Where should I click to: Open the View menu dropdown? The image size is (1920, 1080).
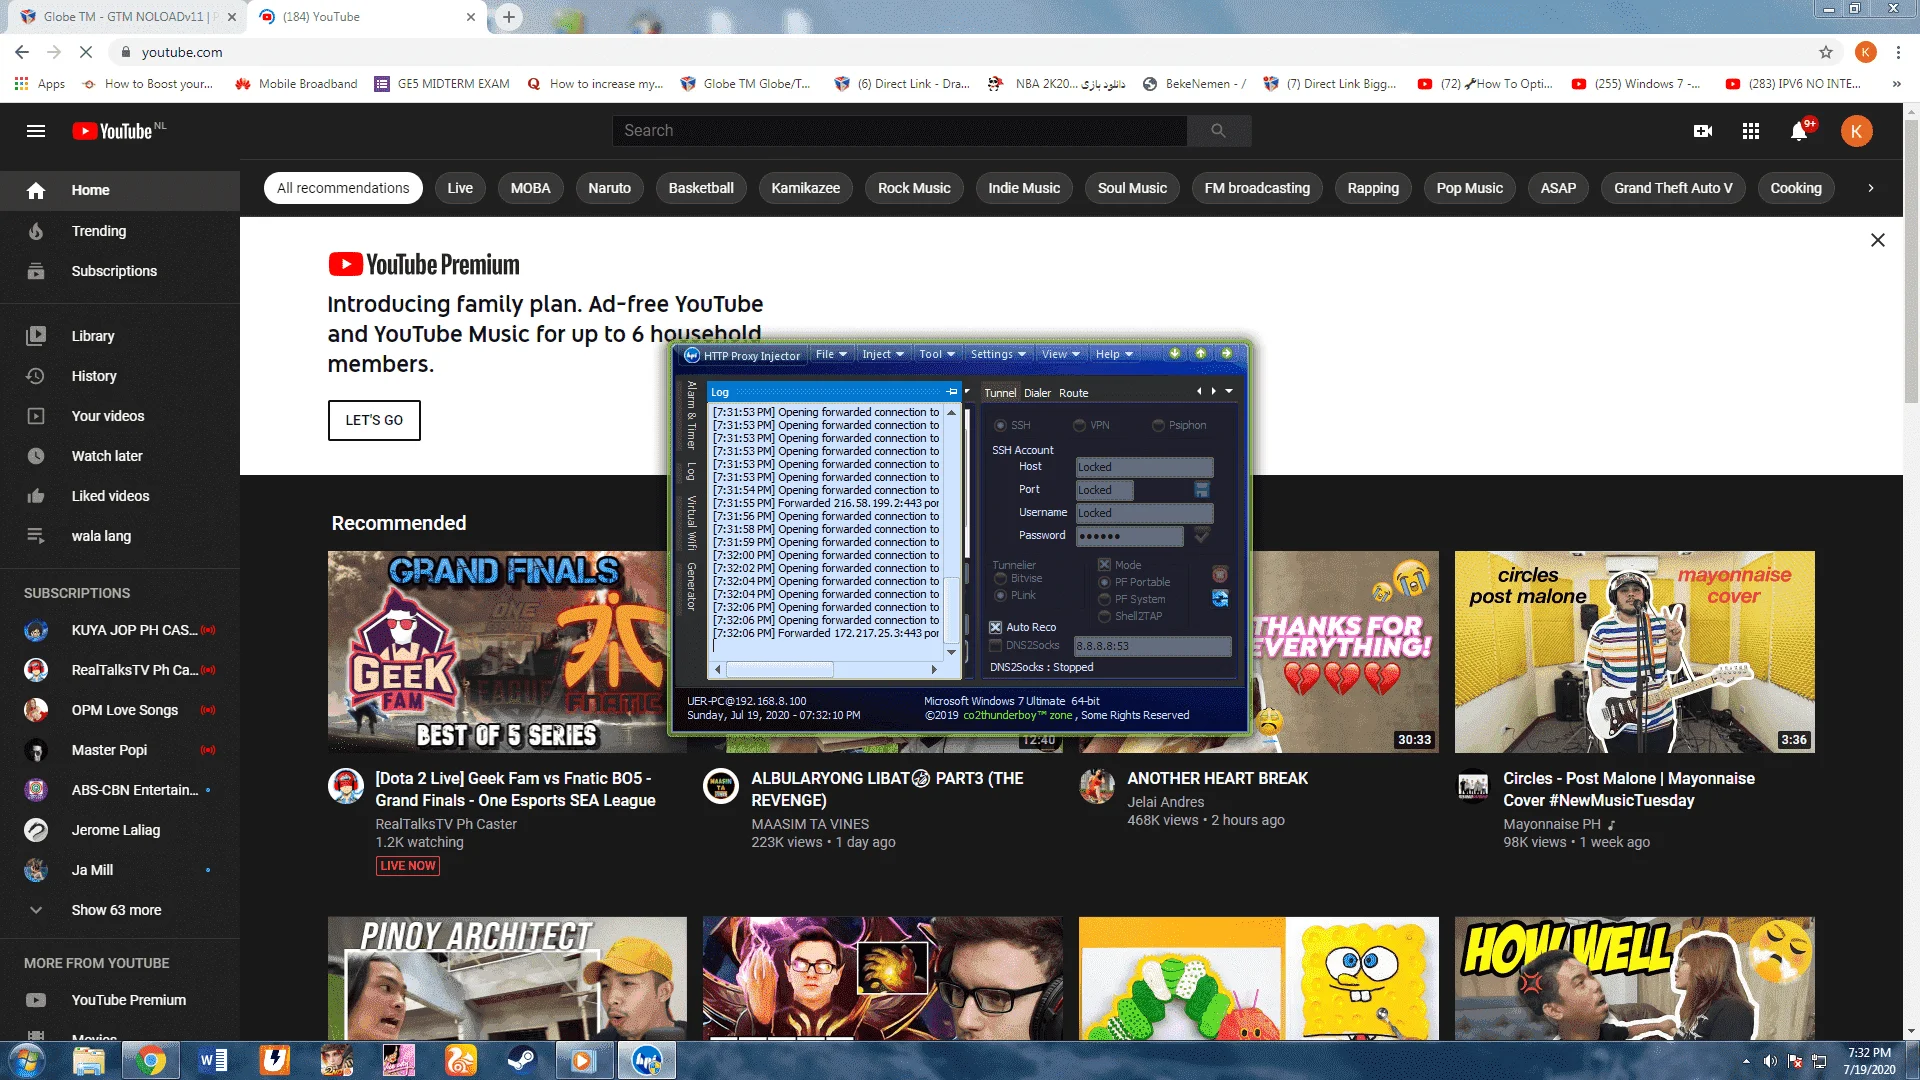[1060, 354]
